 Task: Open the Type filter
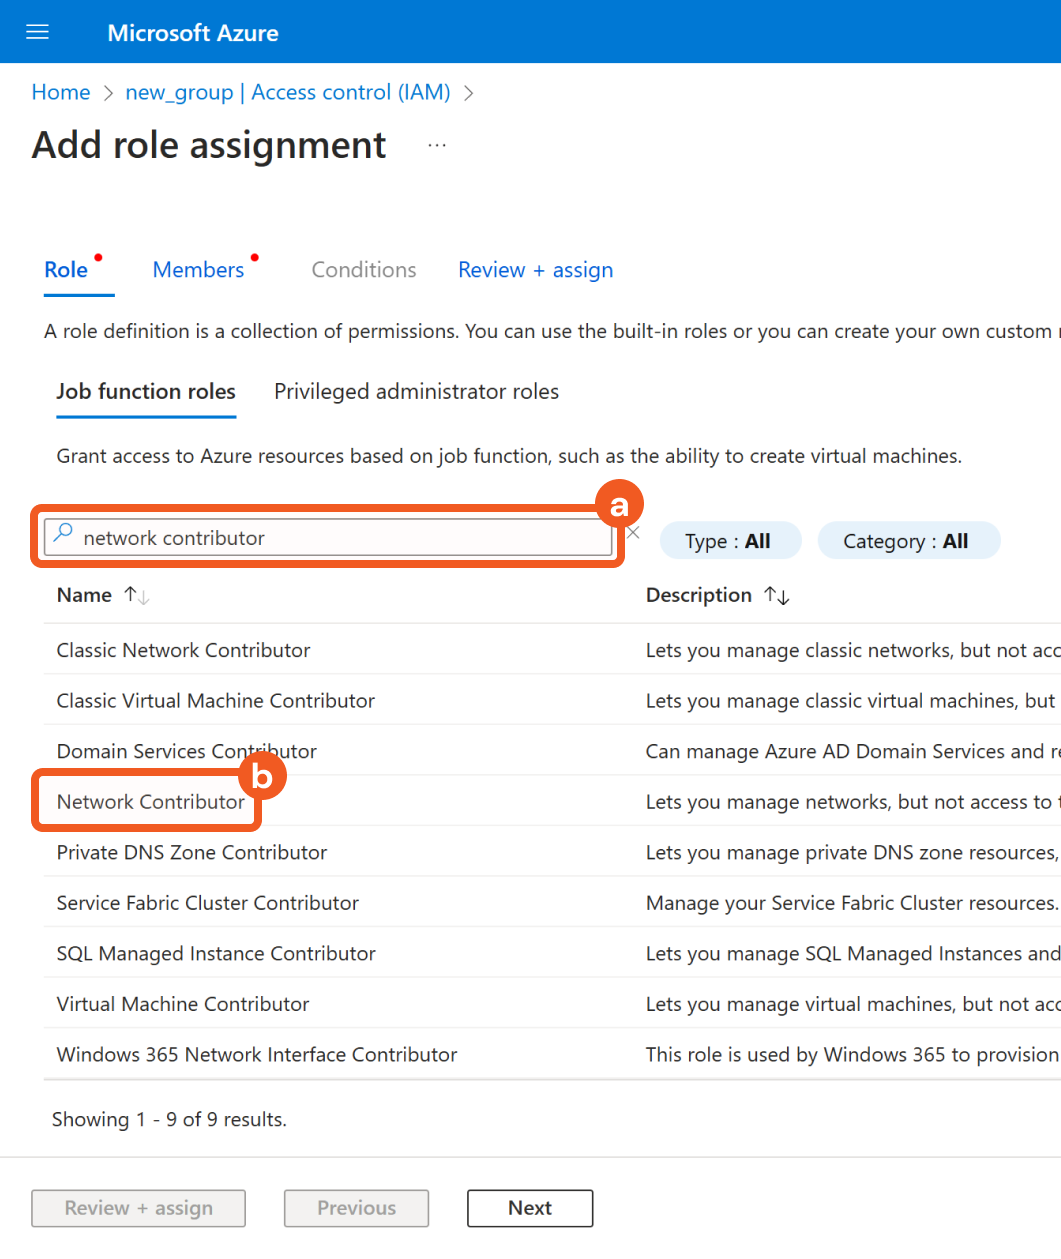[729, 541]
